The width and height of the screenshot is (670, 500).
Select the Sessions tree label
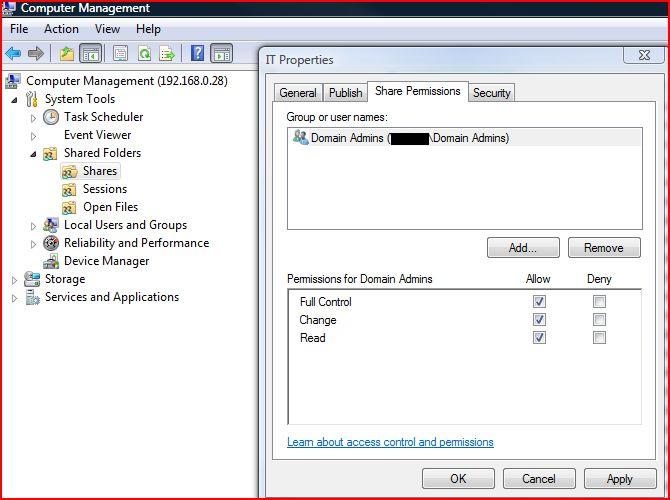tap(105, 189)
